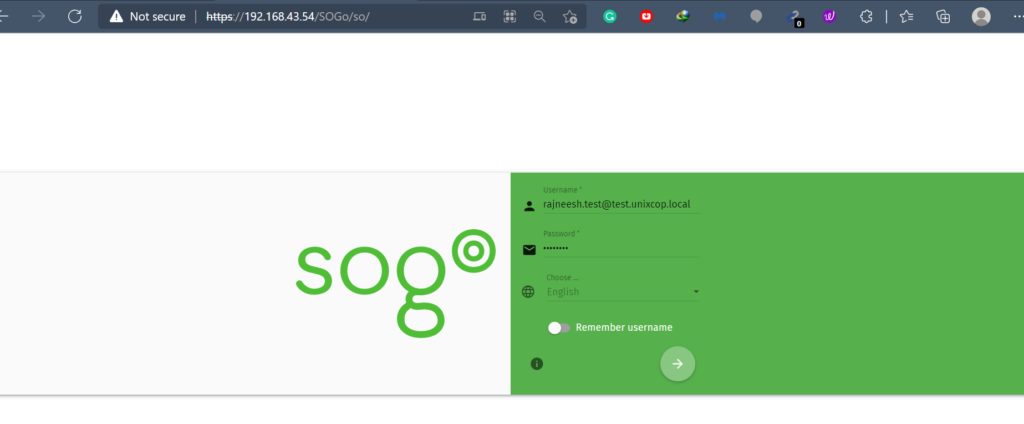Image resolution: width=1024 pixels, height=424 pixels.
Task: Click the zoom out magnifier icon
Action: (x=539, y=16)
